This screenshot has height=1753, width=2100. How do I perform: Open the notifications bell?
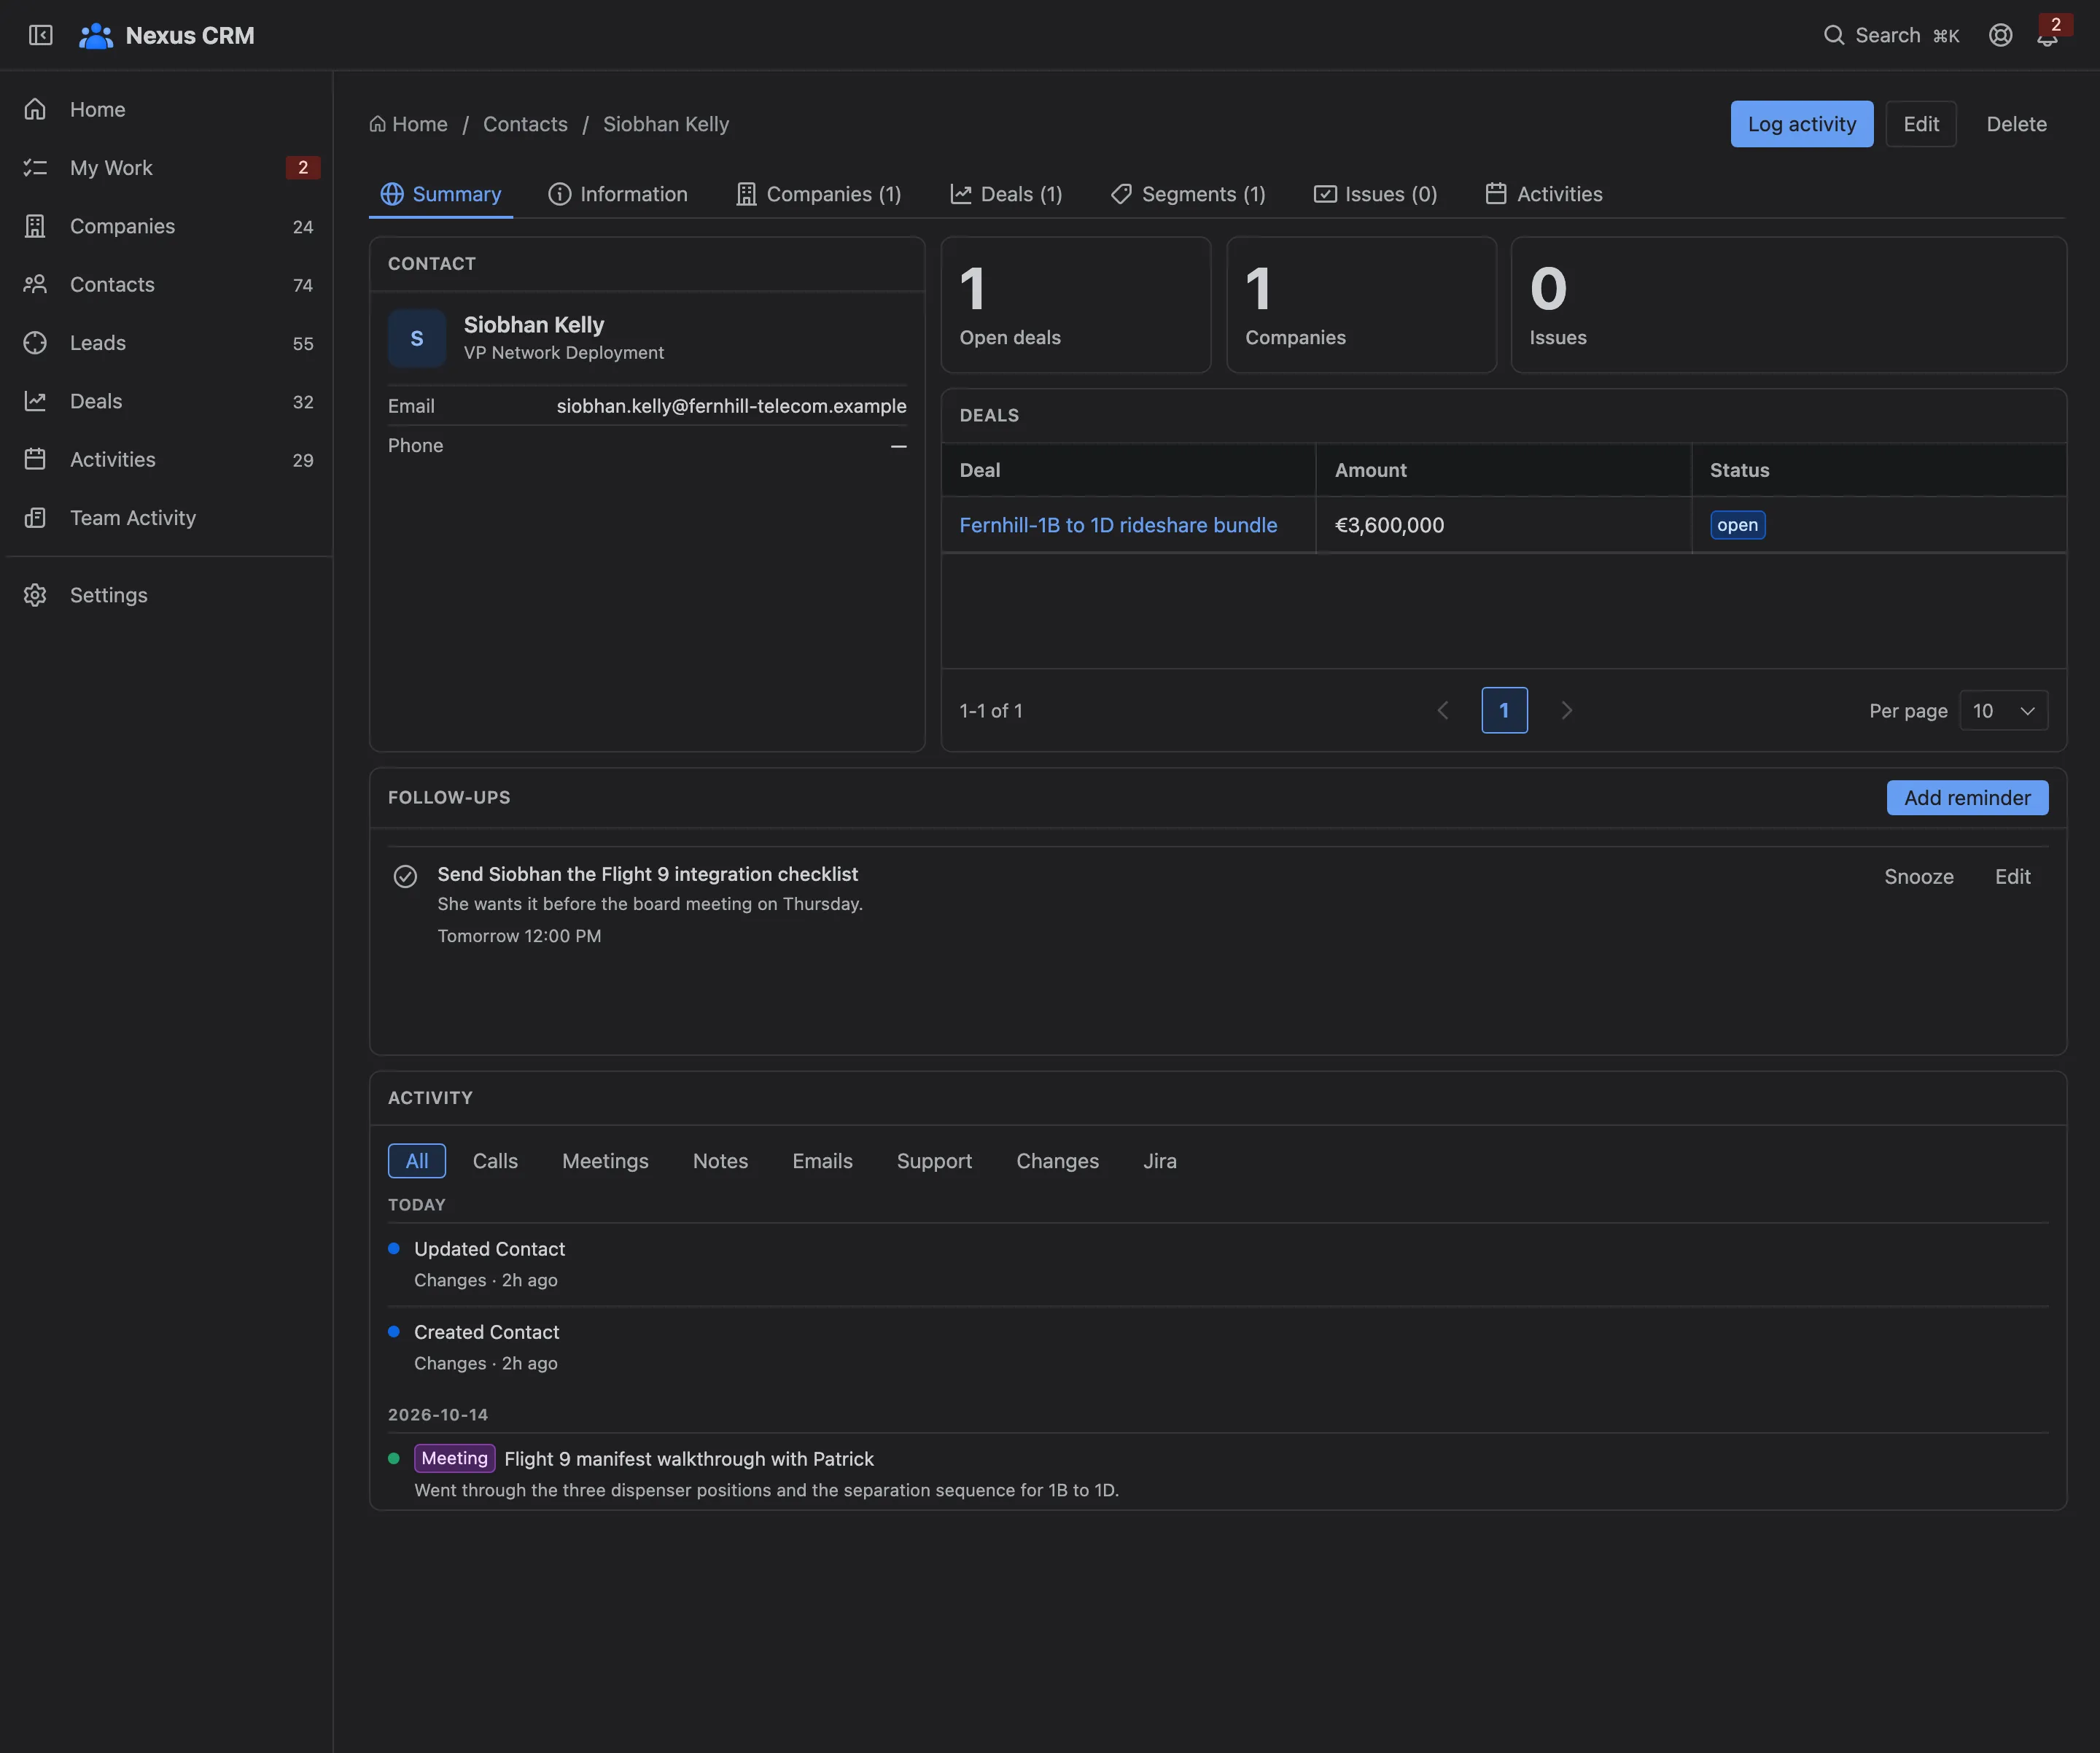tap(2047, 37)
